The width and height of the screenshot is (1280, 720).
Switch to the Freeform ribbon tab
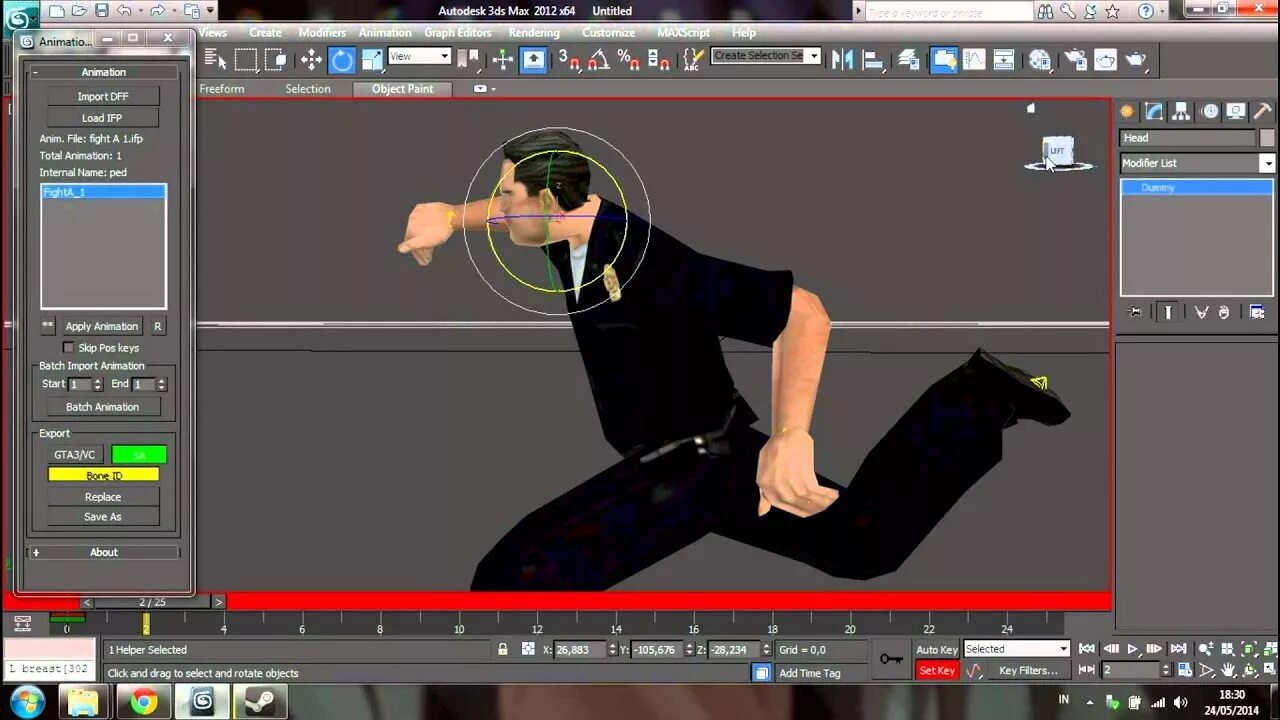pyautogui.click(x=222, y=89)
